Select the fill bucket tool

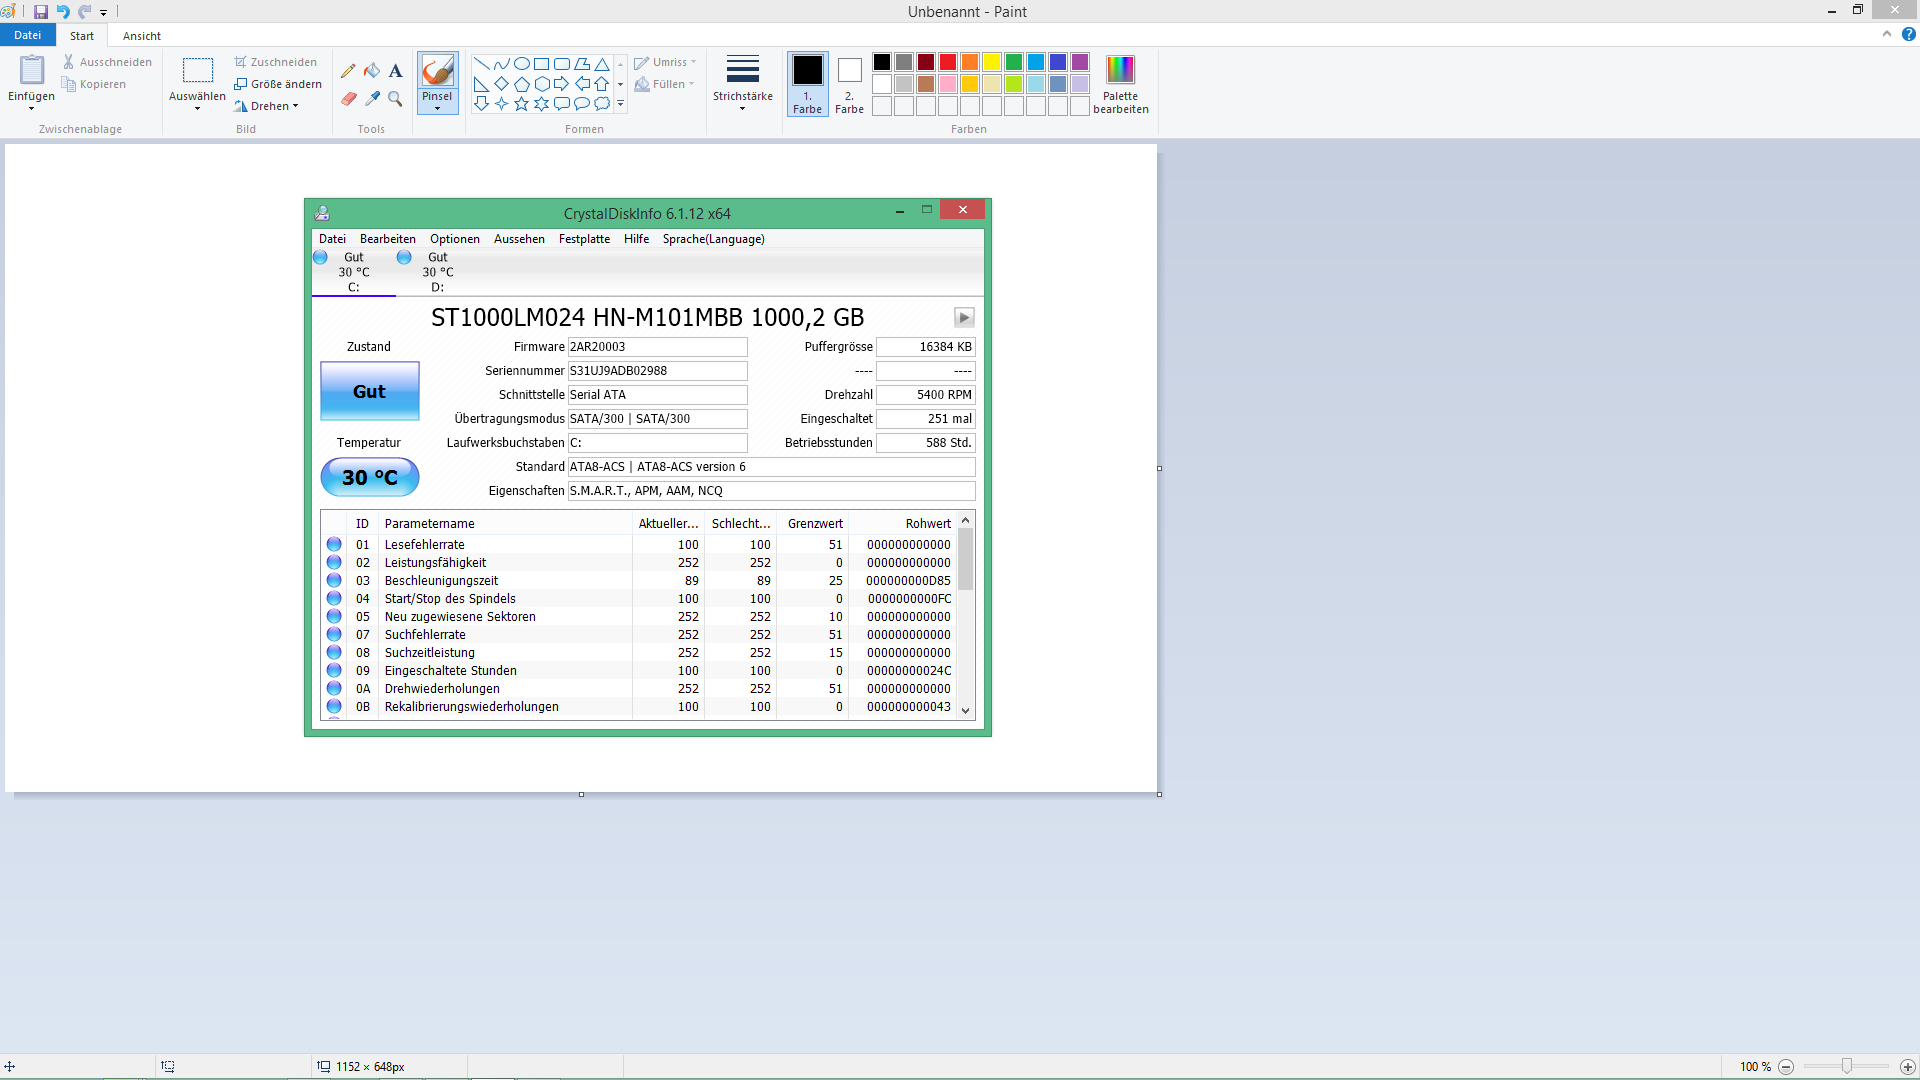point(372,71)
